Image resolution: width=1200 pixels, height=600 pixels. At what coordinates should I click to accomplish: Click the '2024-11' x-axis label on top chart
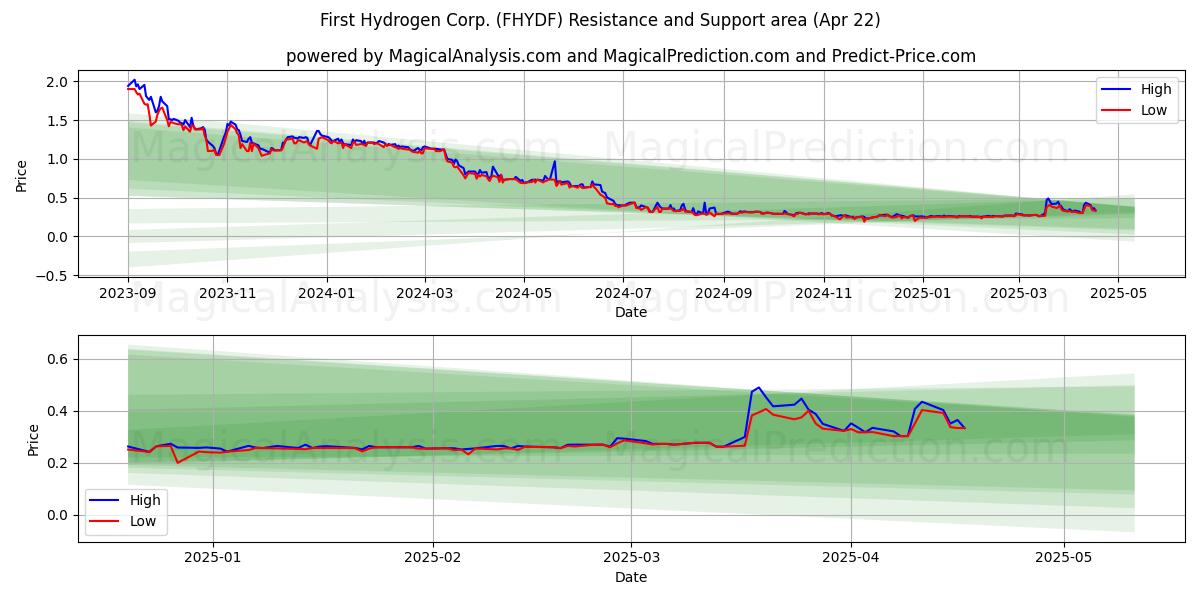[x=823, y=293]
